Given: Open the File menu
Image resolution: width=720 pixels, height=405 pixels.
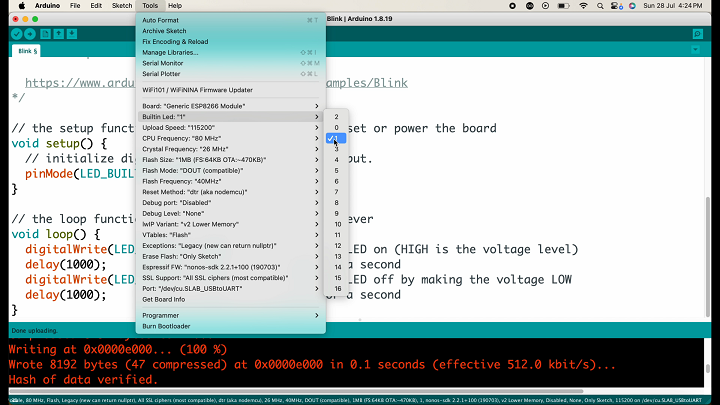Looking at the screenshot, I should pyautogui.click(x=75, y=6).
